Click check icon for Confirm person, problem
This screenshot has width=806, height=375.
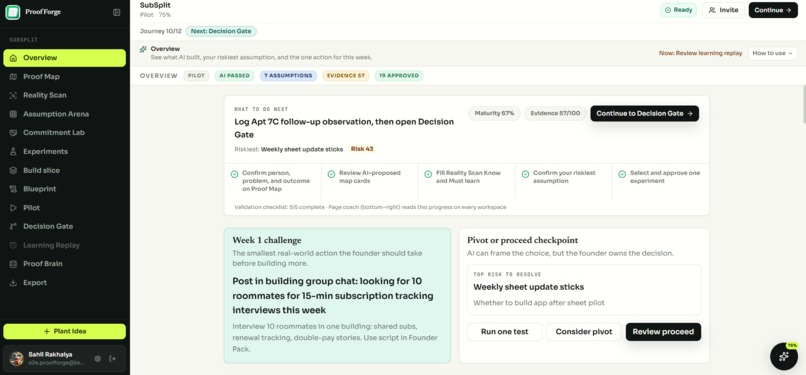click(x=234, y=174)
